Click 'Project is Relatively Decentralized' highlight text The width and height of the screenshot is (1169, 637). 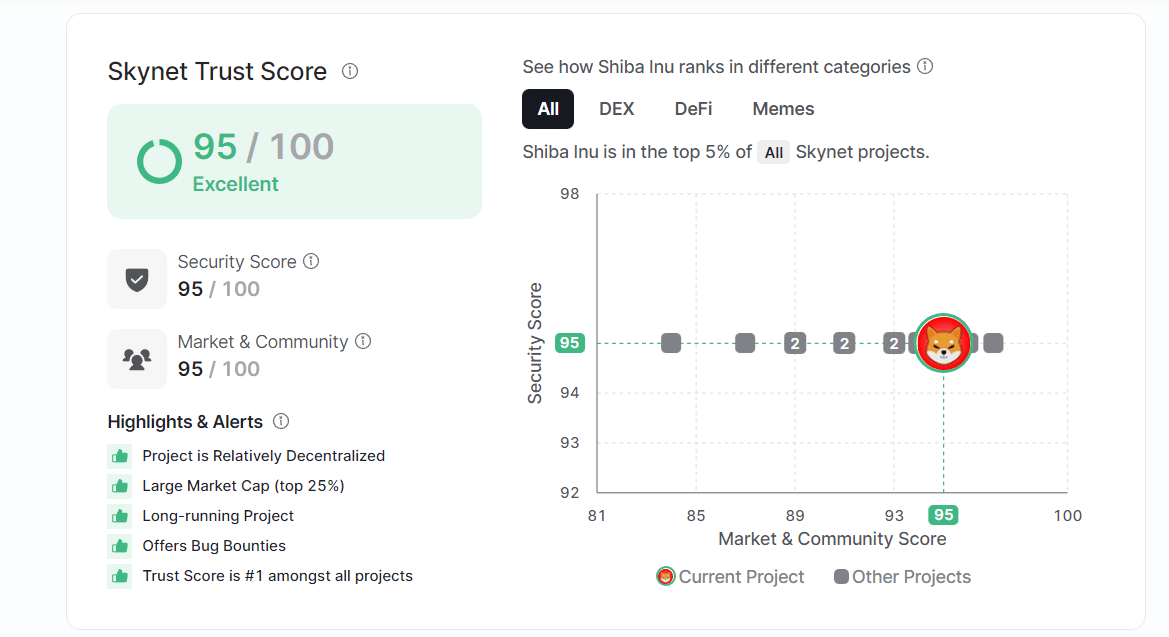pyautogui.click(x=264, y=456)
